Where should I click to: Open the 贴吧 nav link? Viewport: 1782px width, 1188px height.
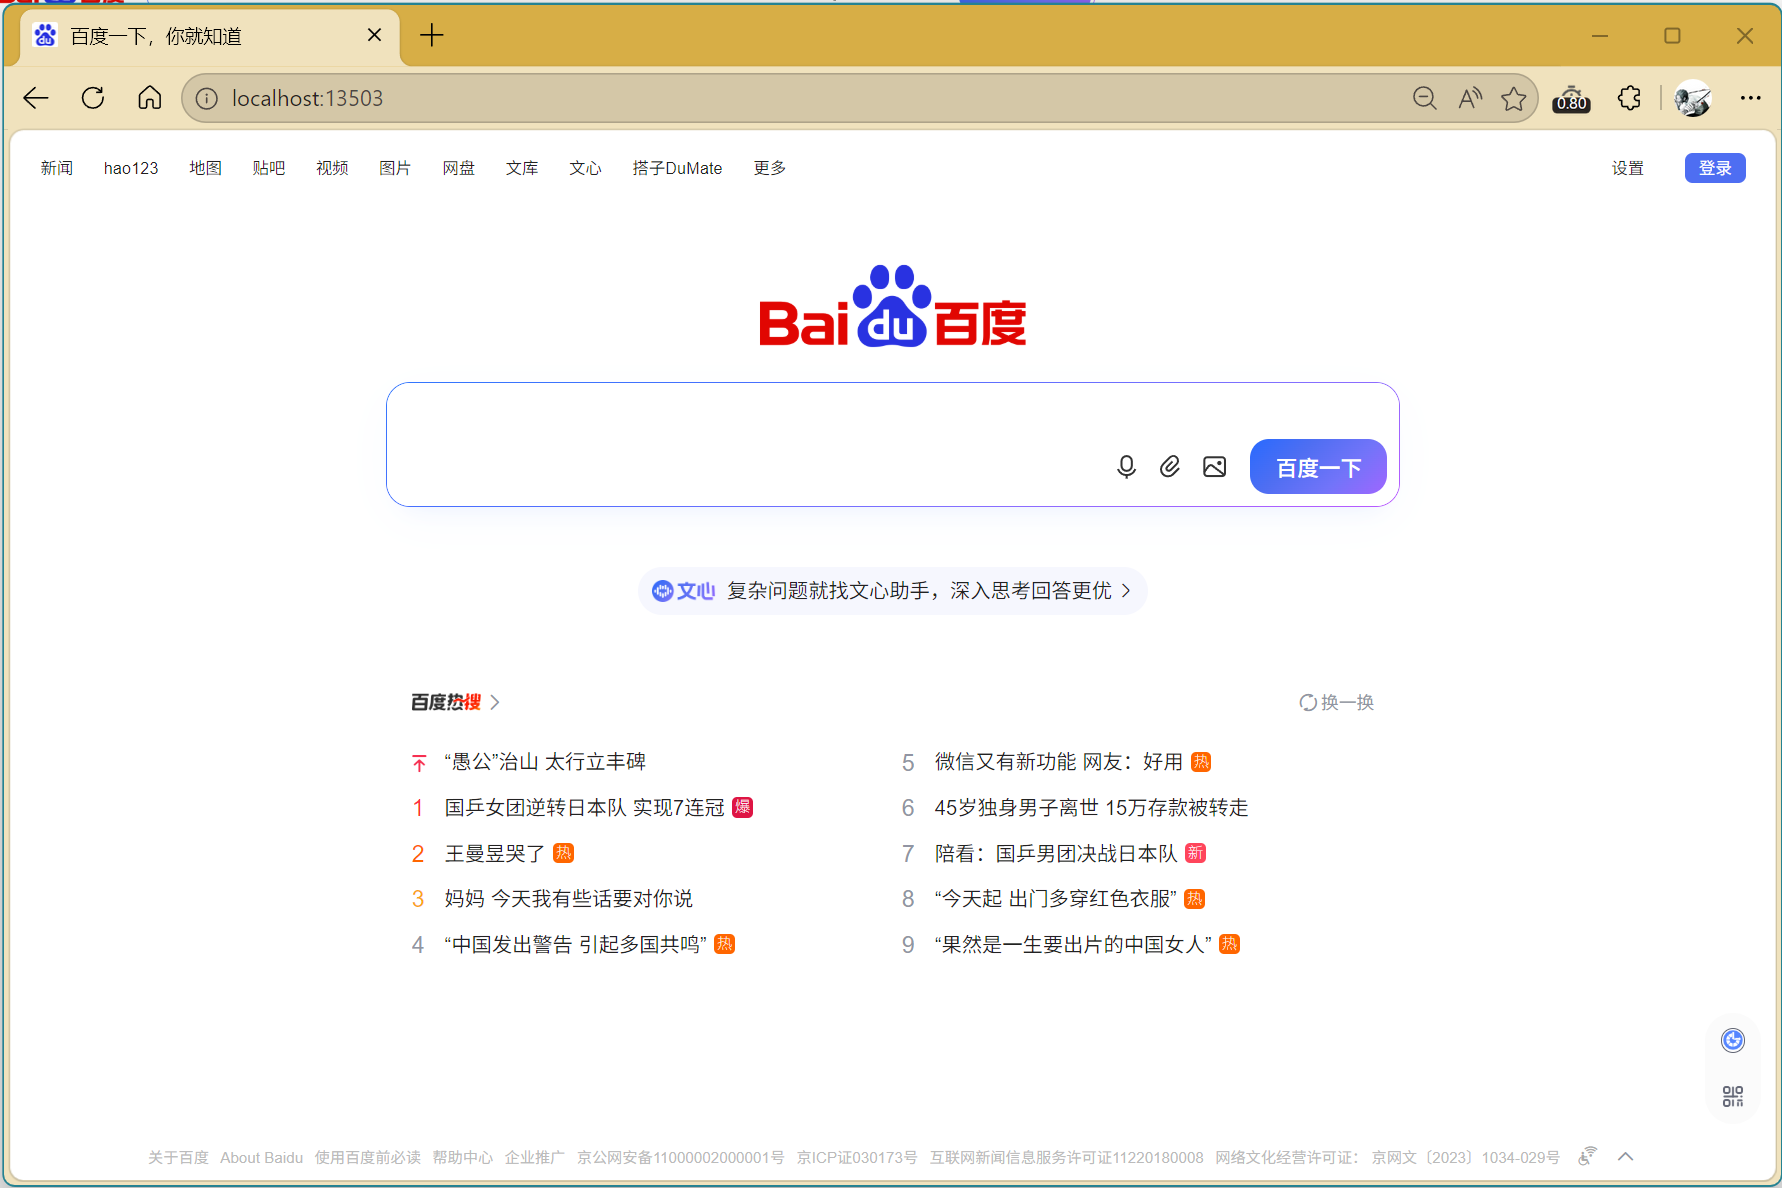pyautogui.click(x=269, y=168)
